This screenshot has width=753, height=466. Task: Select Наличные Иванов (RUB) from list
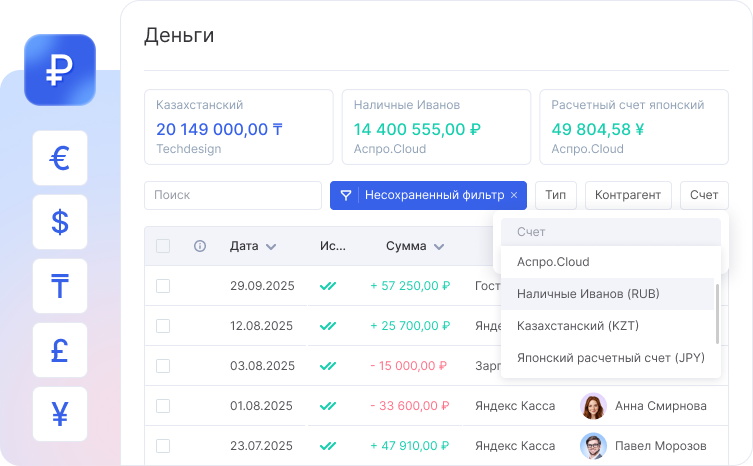point(588,294)
